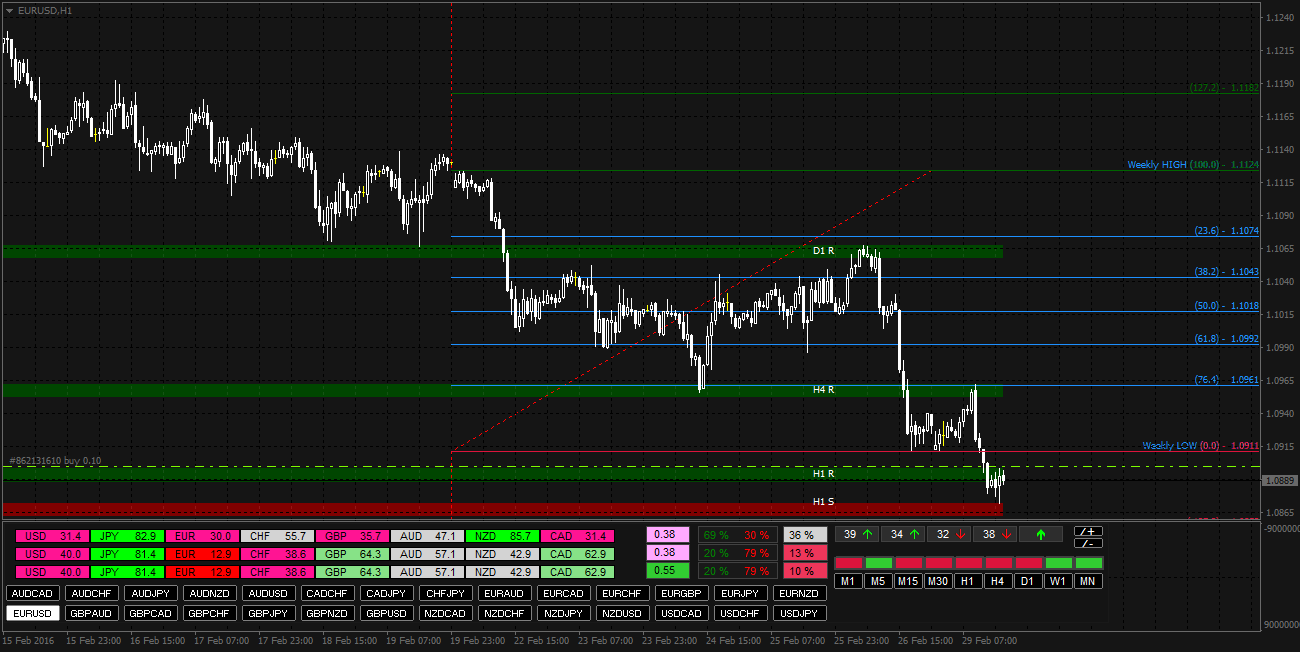Click the USDCAD pair button

click(x=682, y=613)
